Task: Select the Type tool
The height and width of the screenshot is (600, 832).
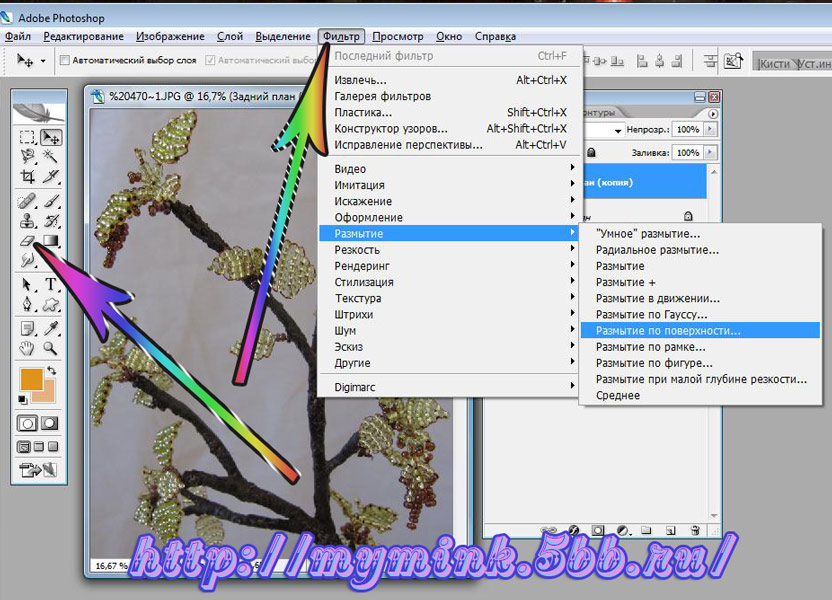Action: (x=51, y=284)
